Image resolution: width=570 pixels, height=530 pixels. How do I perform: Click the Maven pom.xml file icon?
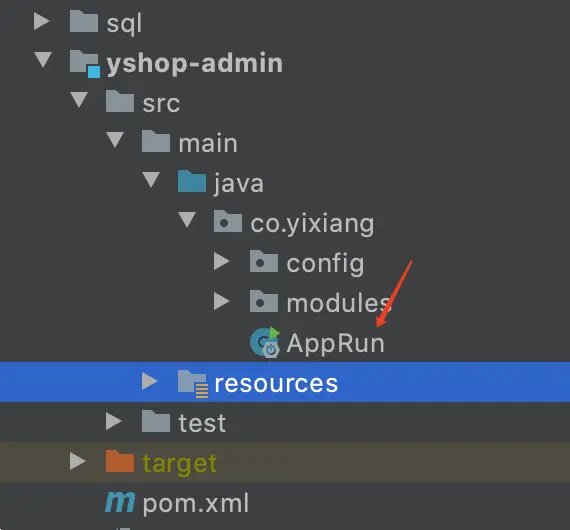(120, 503)
